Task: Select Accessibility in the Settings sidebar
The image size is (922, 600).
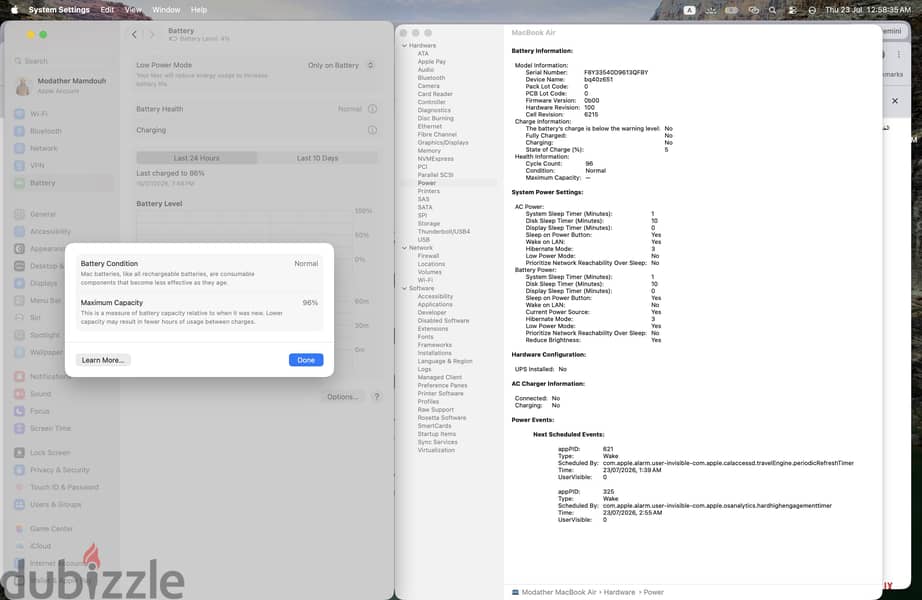Action: [62, 231]
